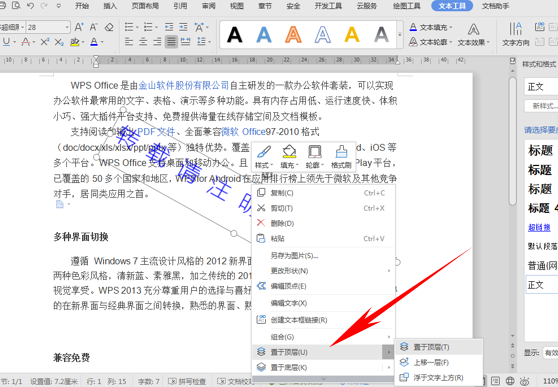The image size is (558, 387).
Task: Clear formatting with the eraser icon
Action: coord(109,27)
